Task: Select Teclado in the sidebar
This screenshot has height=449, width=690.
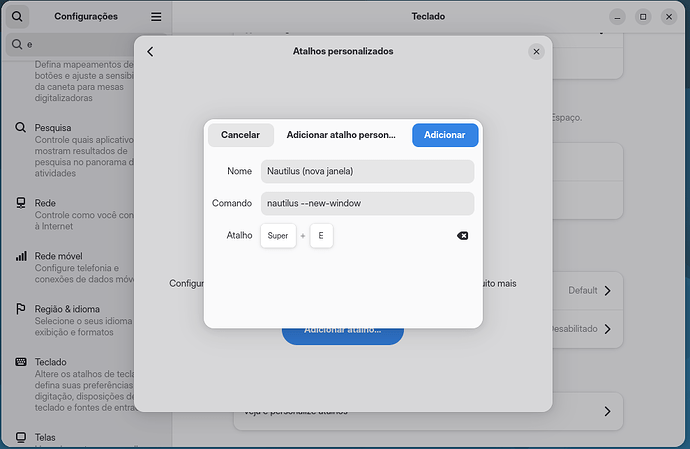Action: [x=73, y=384]
